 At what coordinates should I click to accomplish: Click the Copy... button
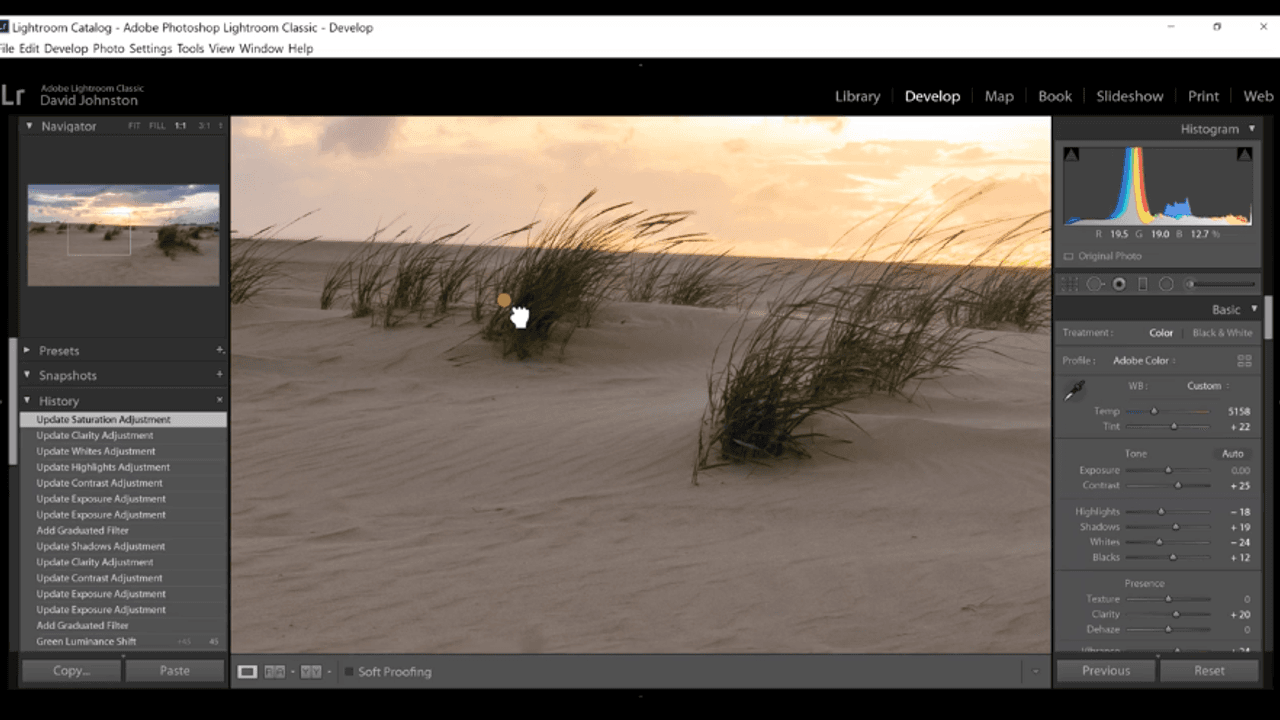72,670
